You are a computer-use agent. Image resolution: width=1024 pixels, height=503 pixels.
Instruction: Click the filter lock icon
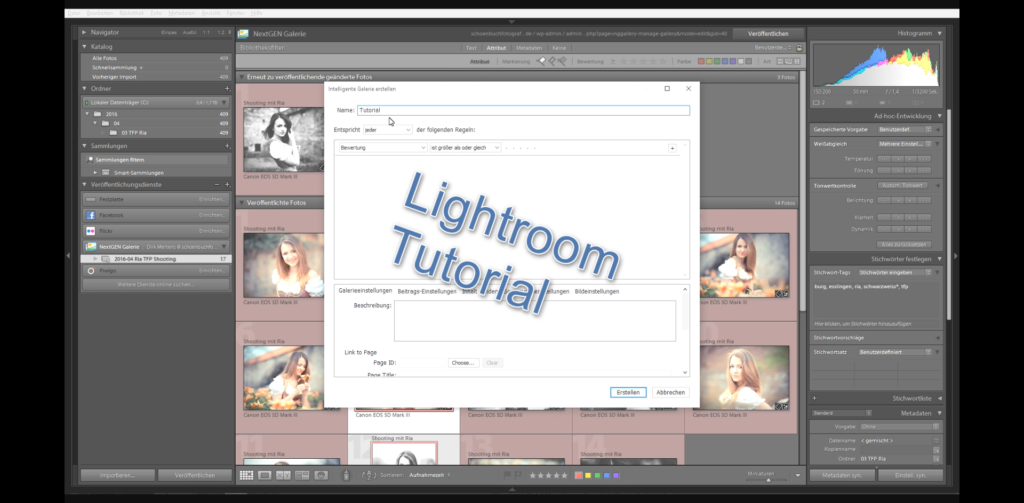point(799,48)
